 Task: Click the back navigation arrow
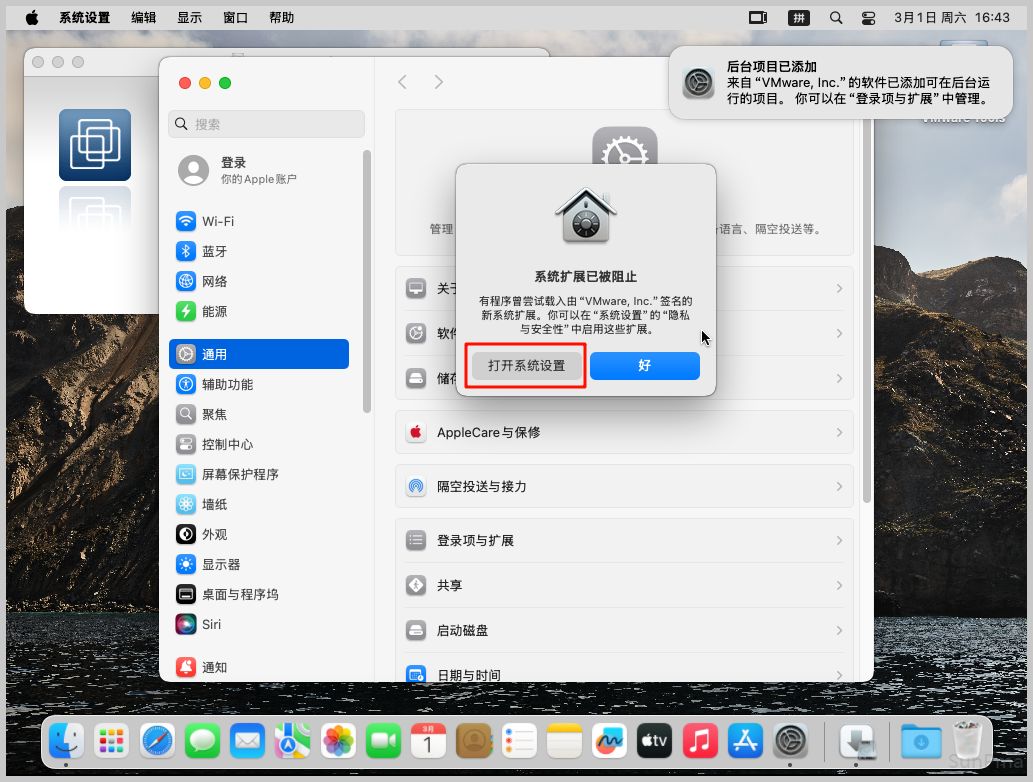tap(402, 82)
